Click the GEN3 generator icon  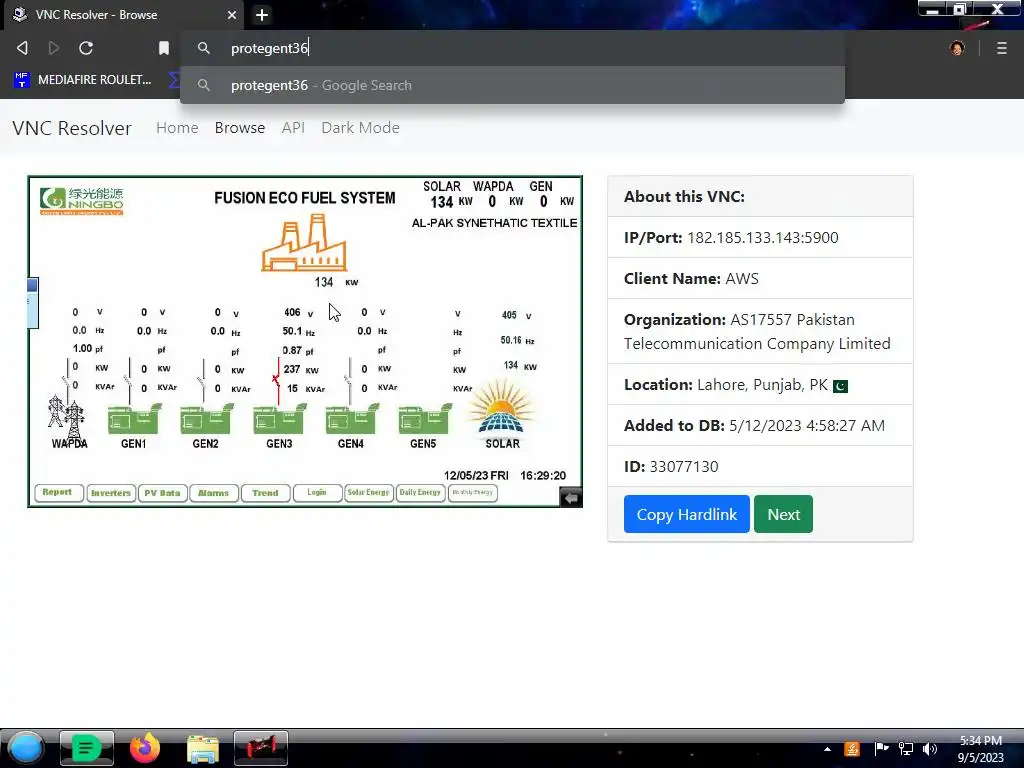(x=279, y=419)
